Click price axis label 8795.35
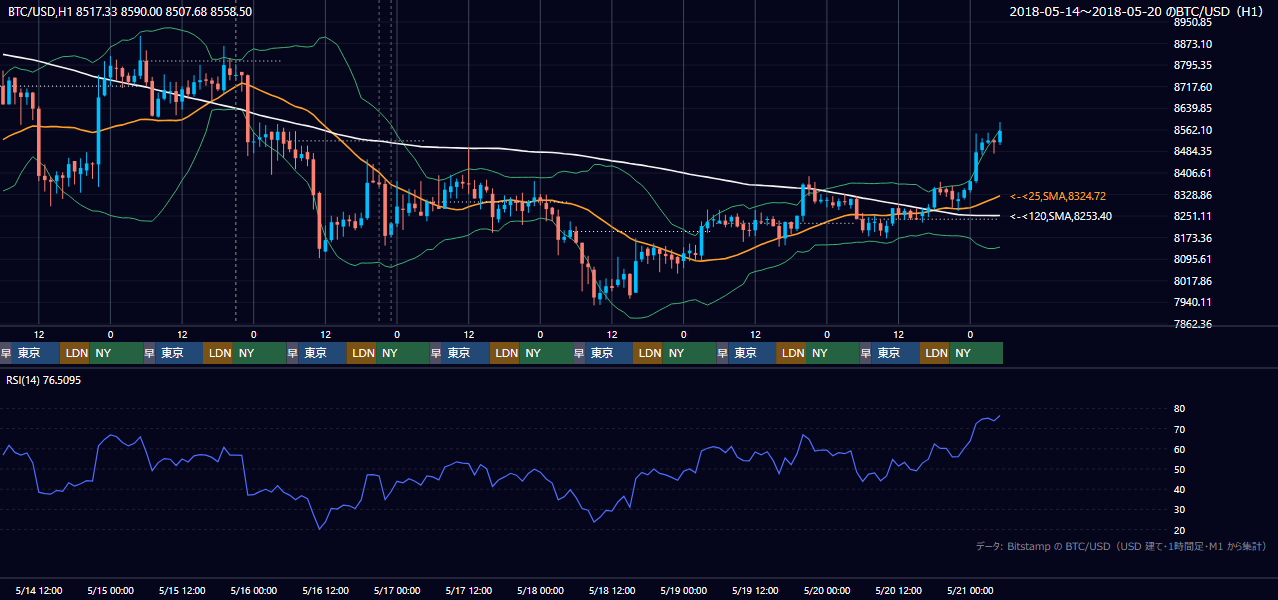 [x=1193, y=65]
